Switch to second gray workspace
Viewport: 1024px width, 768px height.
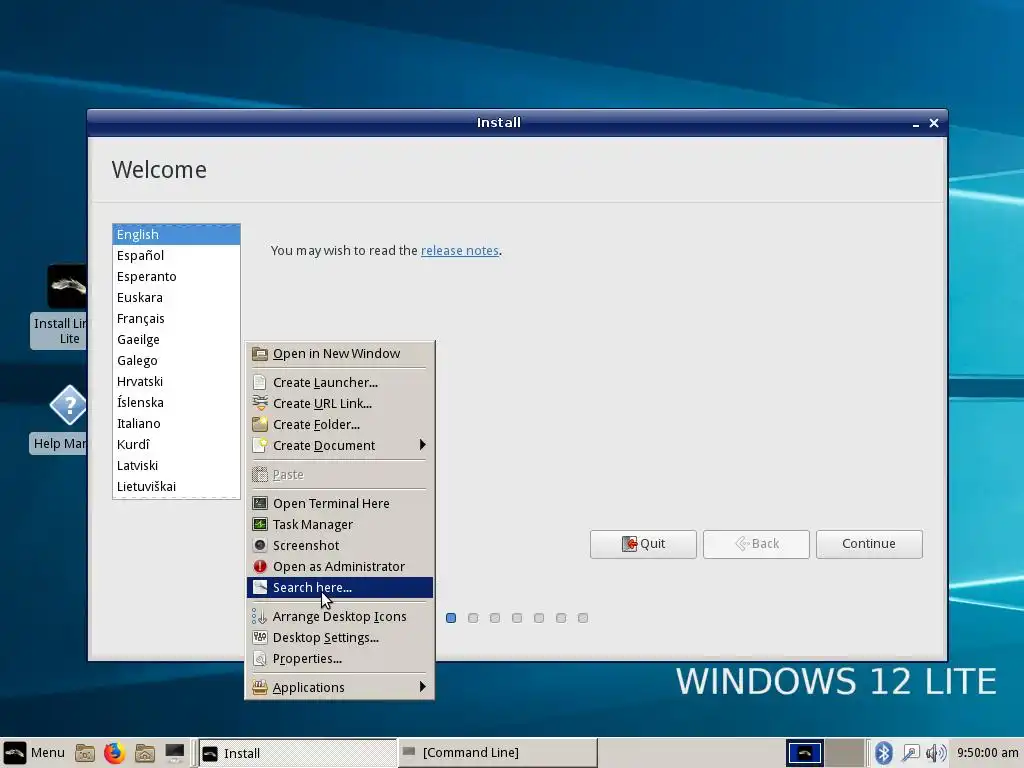(x=845, y=753)
